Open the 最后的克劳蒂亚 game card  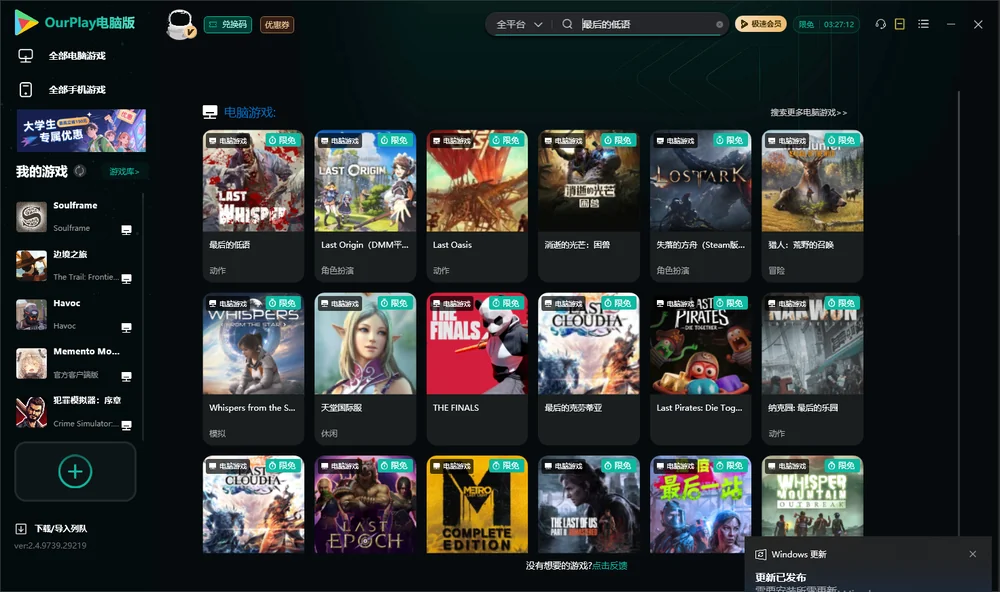pyautogui.click(x=589, y=369)
